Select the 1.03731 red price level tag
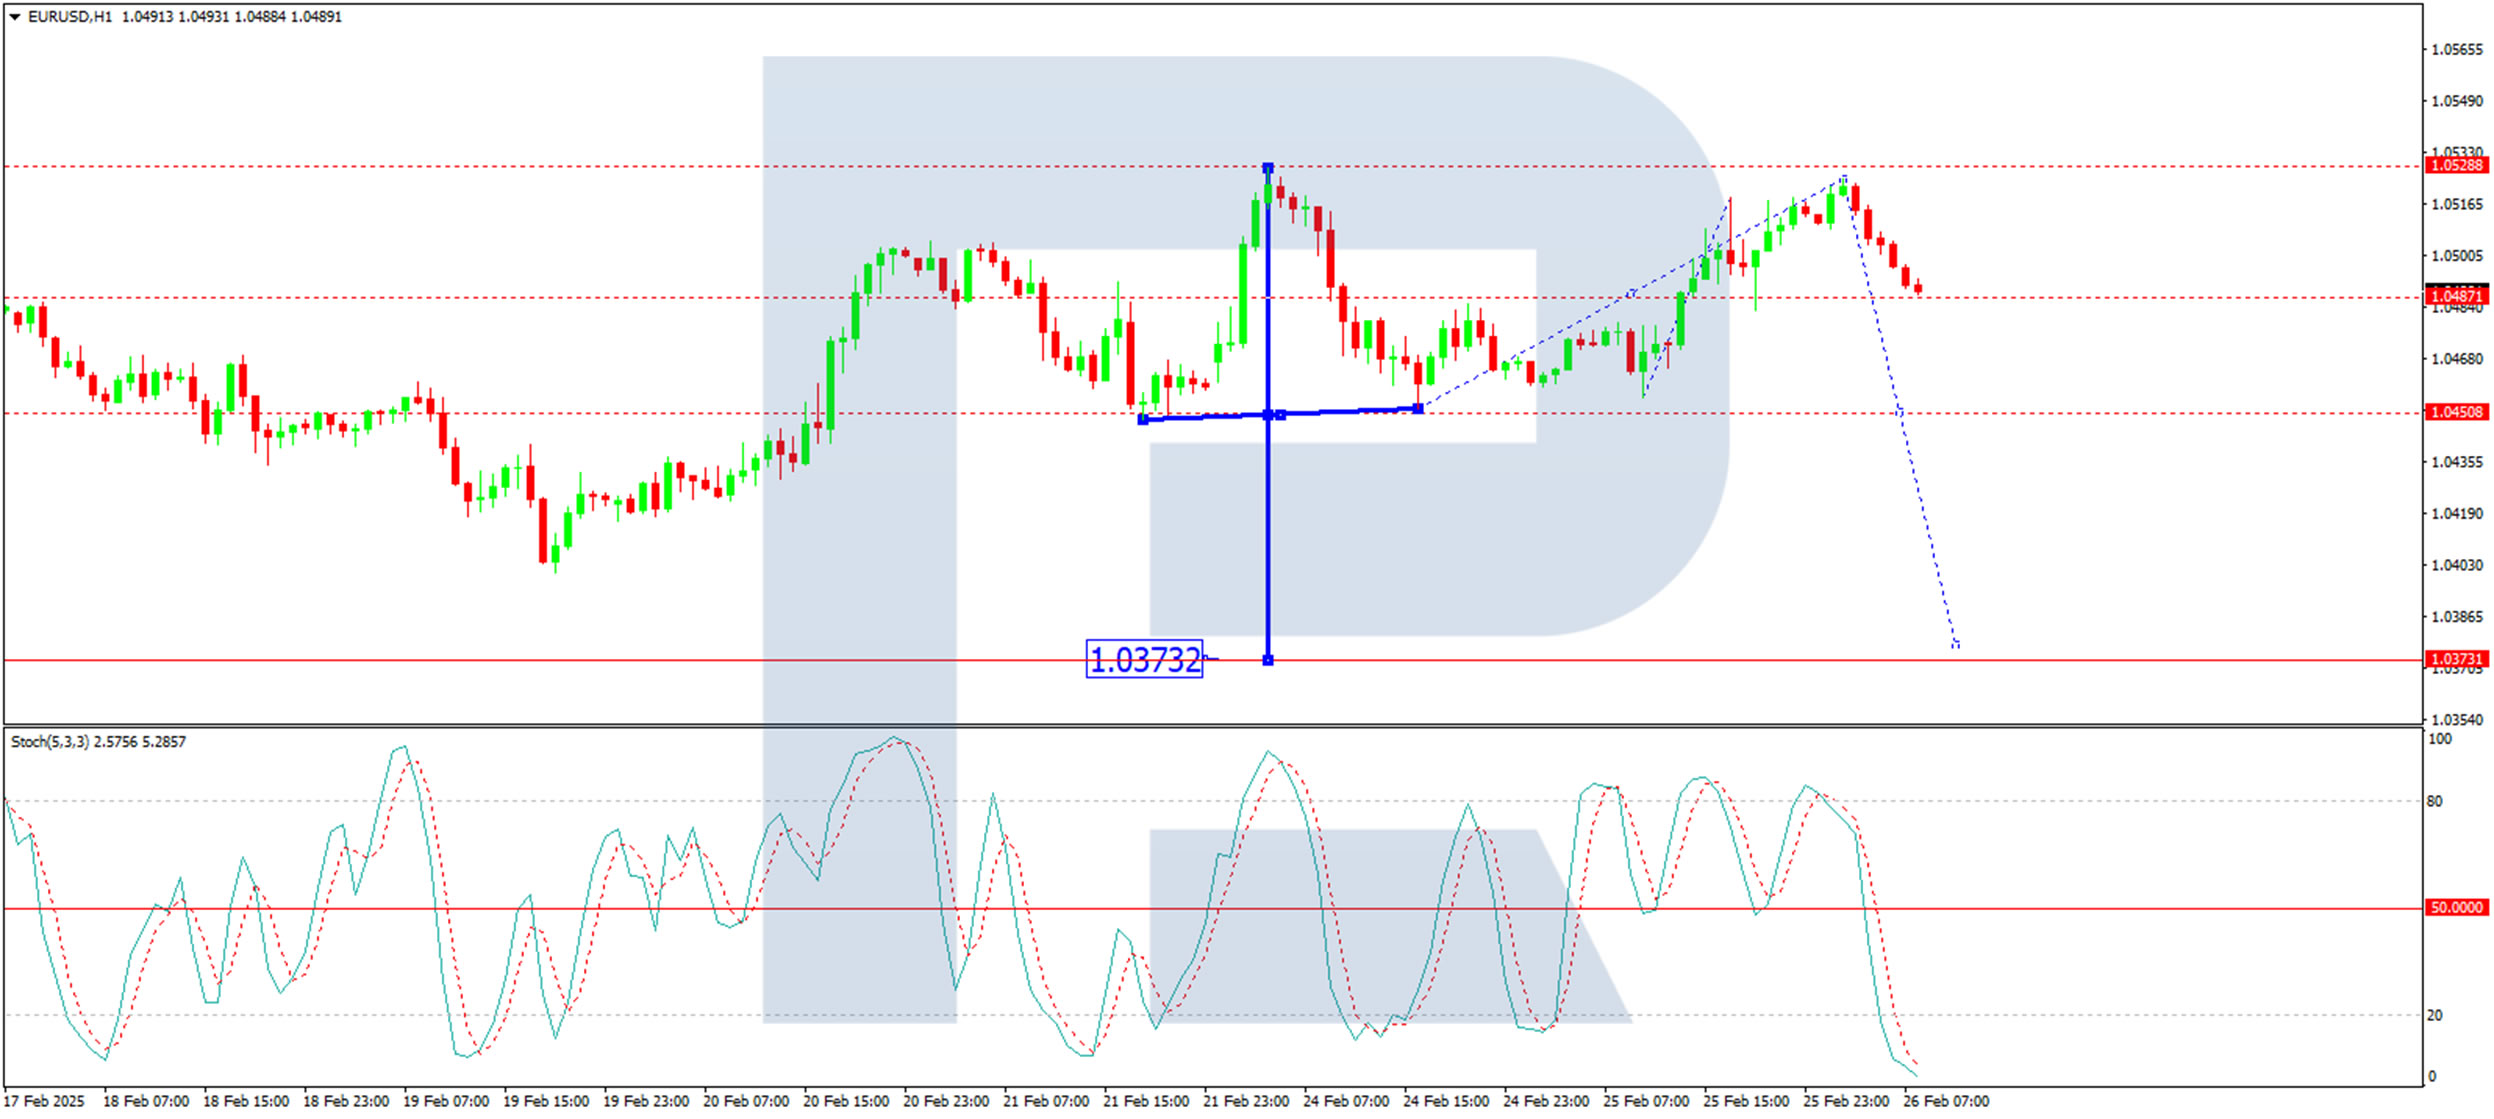Viewport: 2494px width, 1119px height. coord(2456,659)
